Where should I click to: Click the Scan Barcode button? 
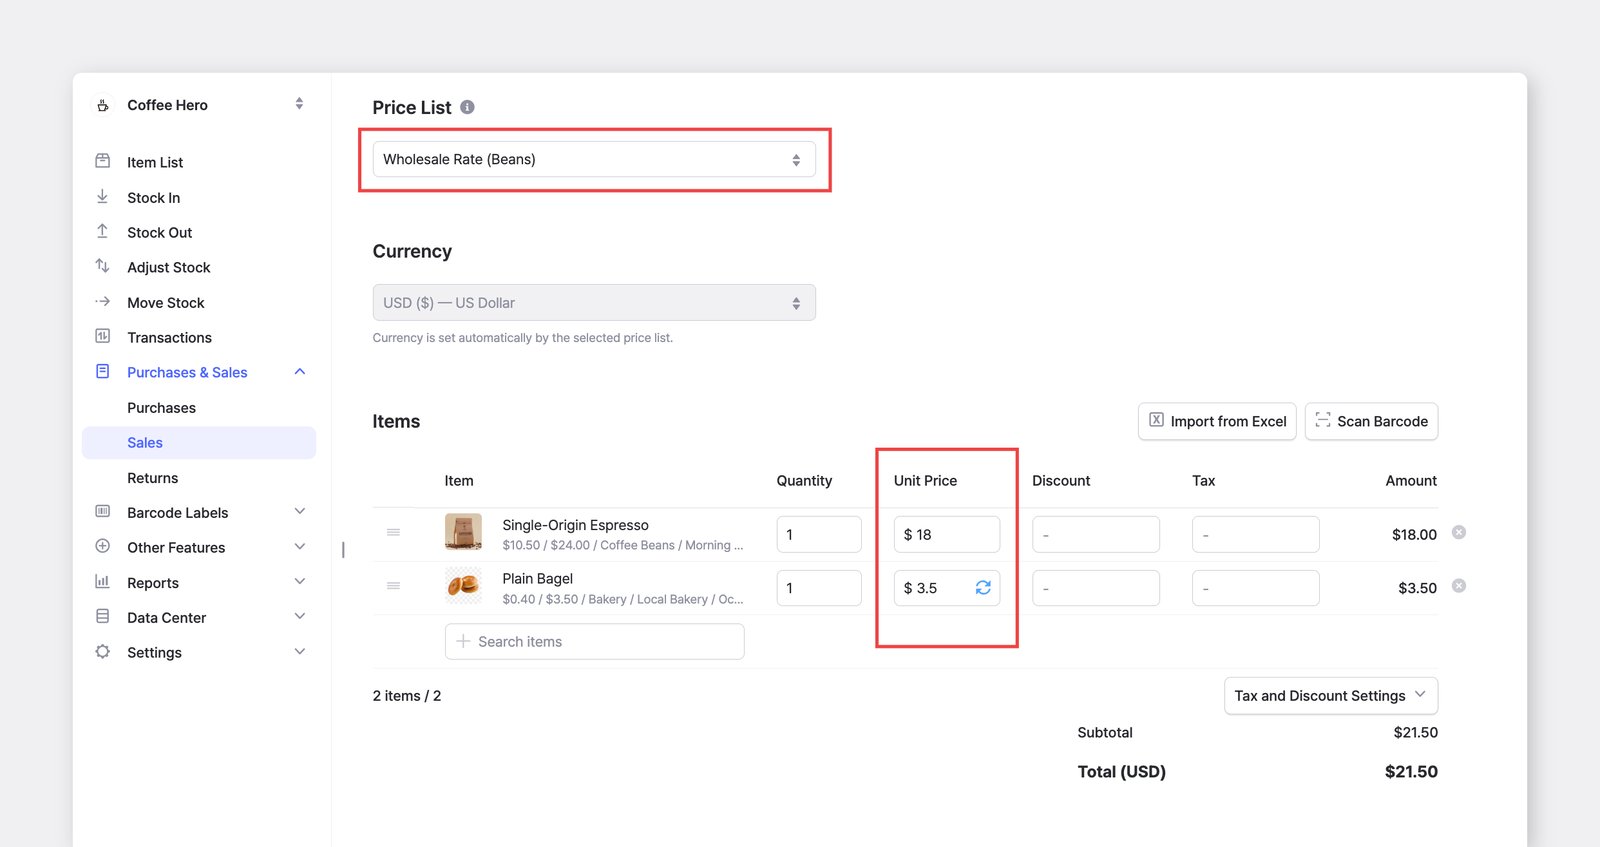pyautogui.click(x=1371, y=421)
